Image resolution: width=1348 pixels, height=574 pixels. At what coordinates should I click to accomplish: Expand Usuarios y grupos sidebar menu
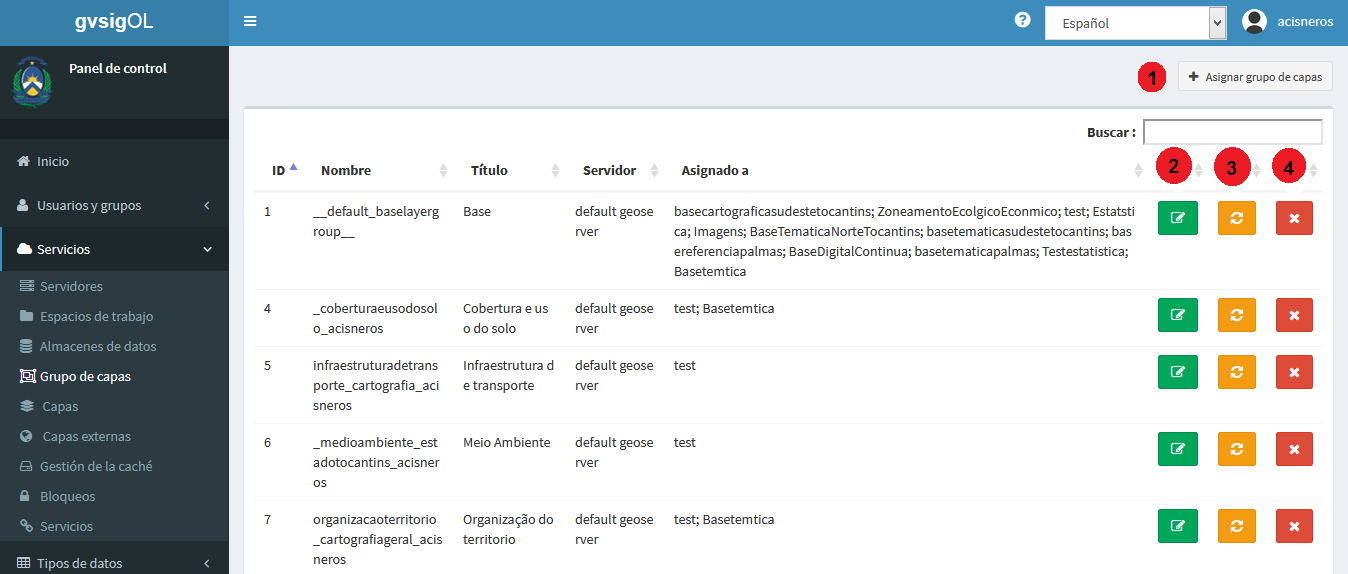click(x=114, y=205)
